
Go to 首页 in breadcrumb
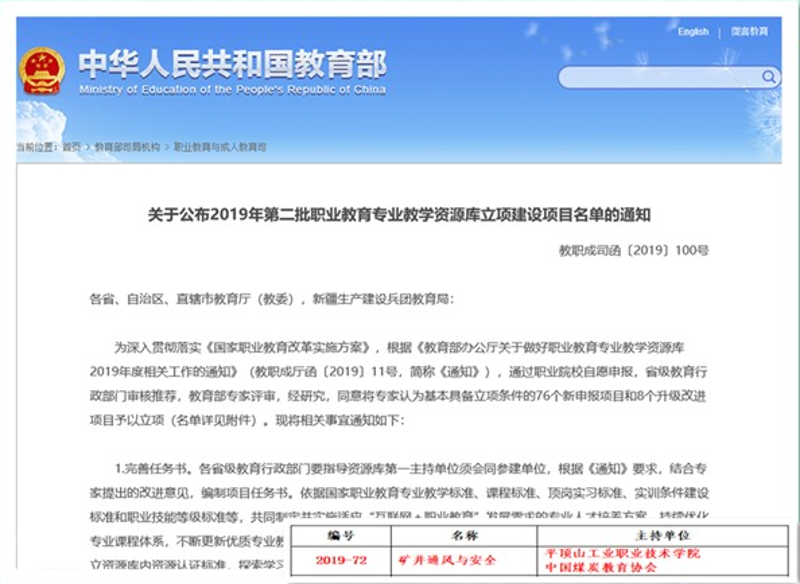point(71,147)
